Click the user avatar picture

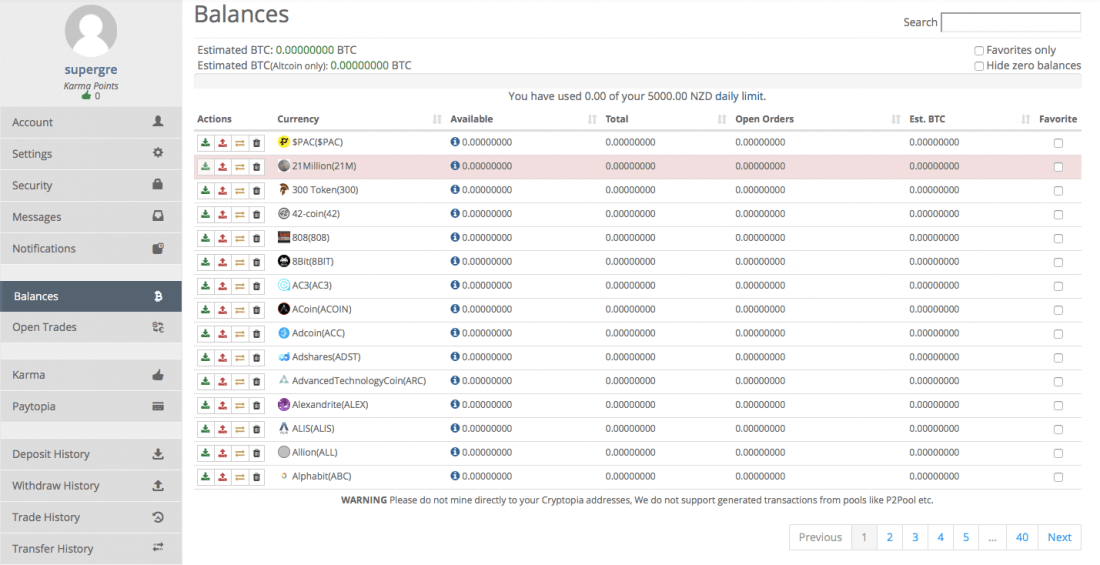click(90, 30)
